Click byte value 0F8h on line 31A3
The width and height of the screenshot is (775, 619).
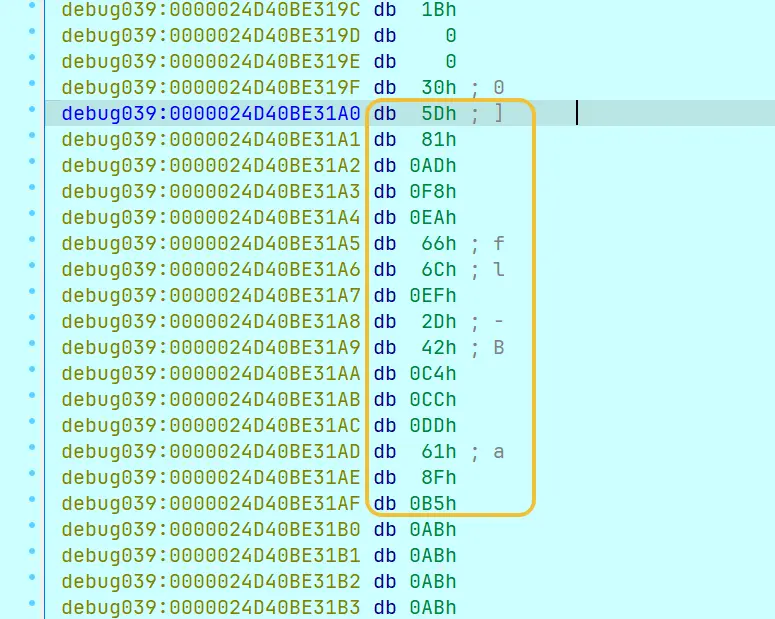[x=433, y=192]
